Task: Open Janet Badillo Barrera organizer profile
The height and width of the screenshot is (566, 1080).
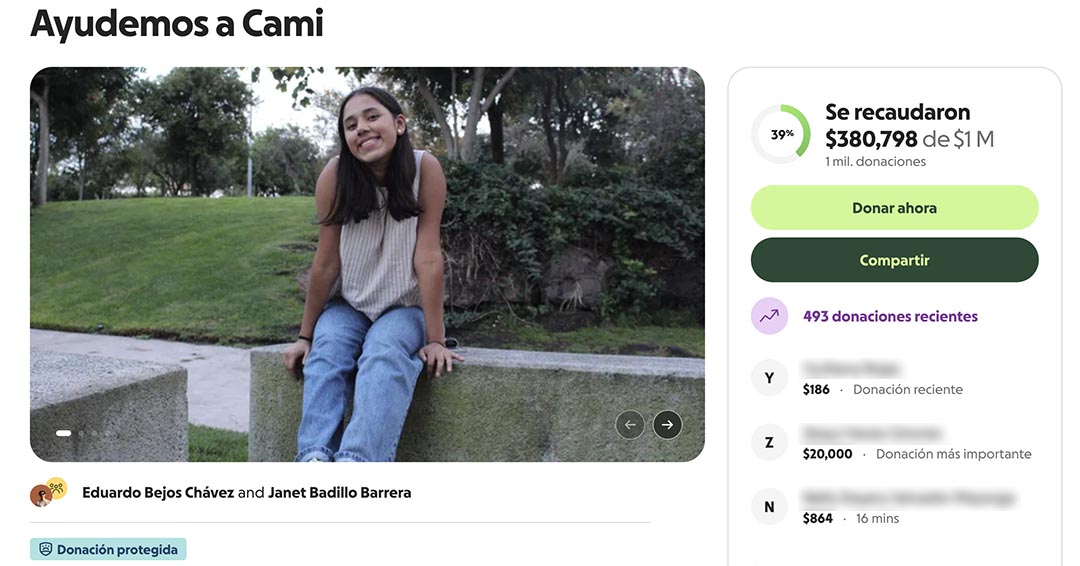Action: (340, 493)
